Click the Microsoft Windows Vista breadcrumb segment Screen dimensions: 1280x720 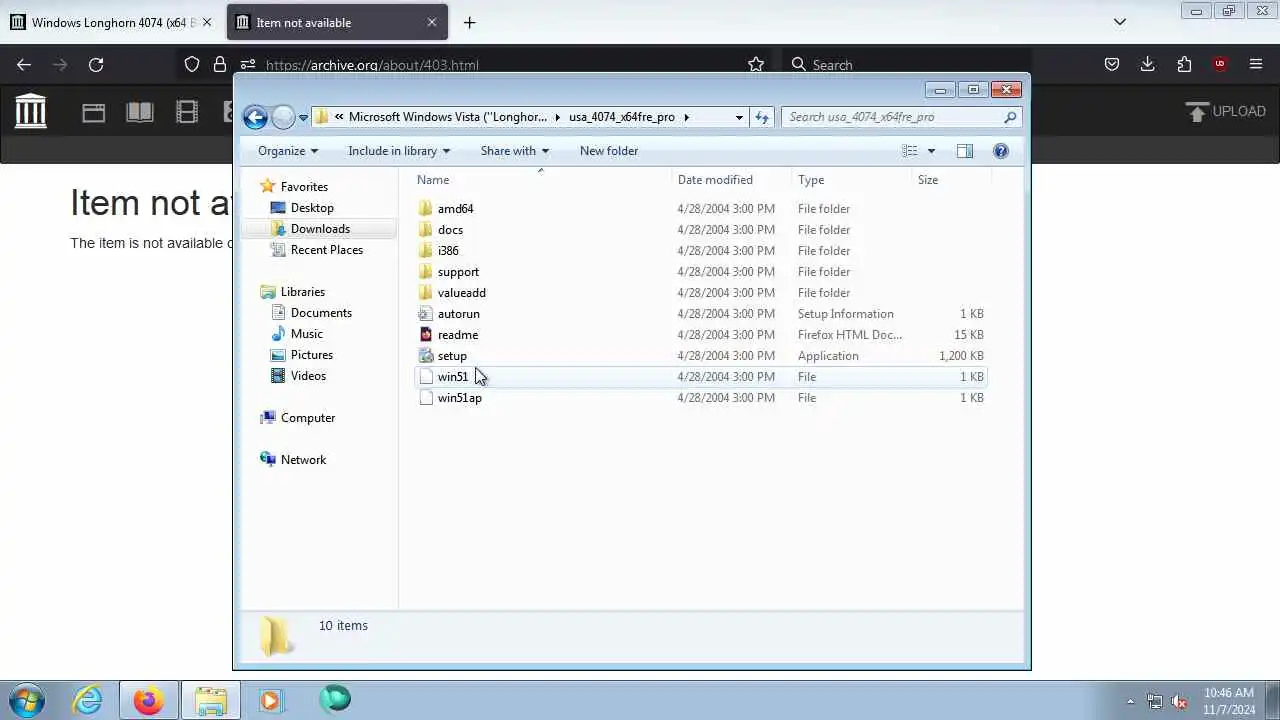click(x=448, y=117)
